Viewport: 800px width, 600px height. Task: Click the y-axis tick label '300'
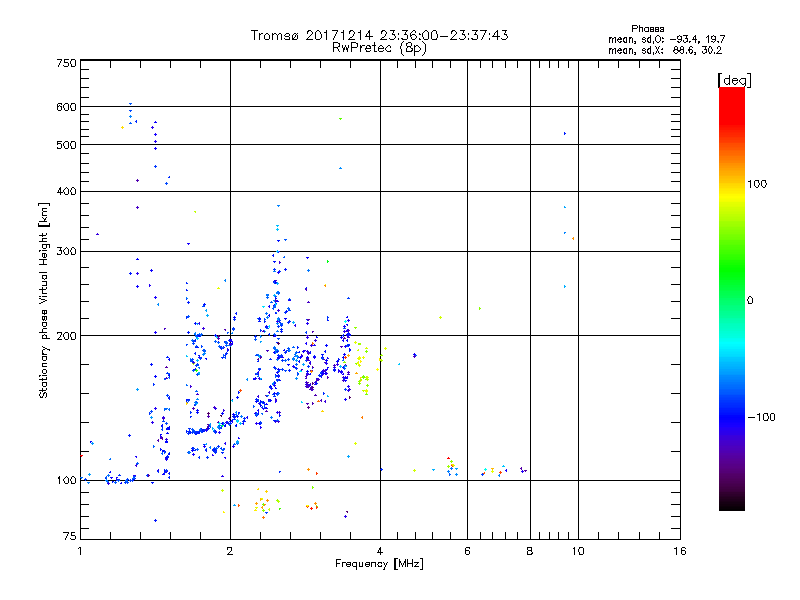tap(66, 252)
